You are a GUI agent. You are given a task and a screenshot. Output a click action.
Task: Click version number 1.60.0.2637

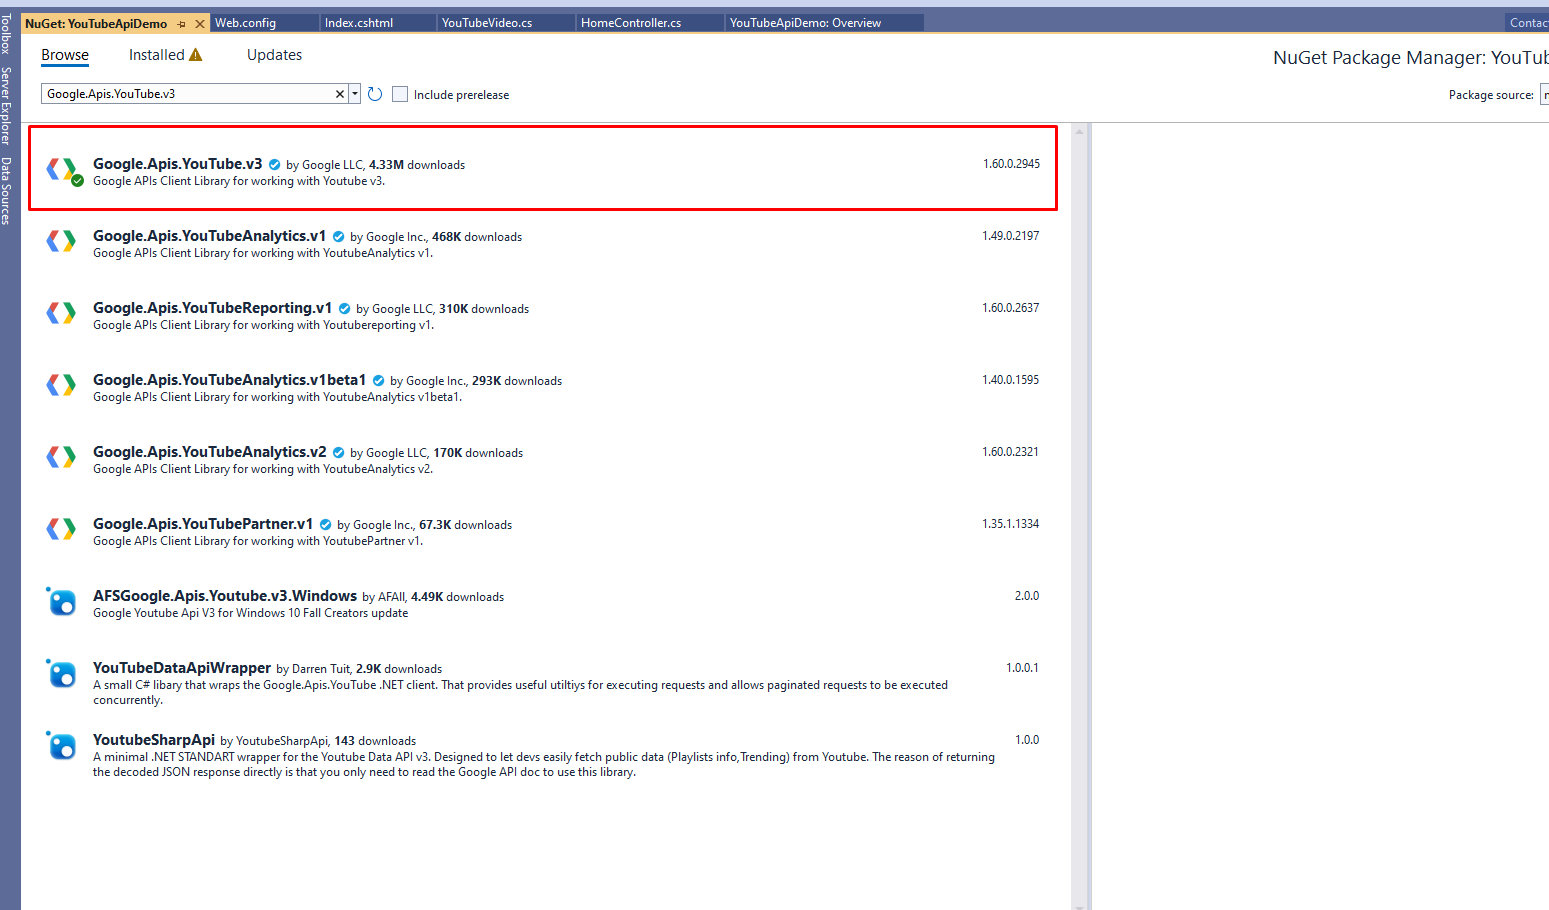tap(1010, 308)
